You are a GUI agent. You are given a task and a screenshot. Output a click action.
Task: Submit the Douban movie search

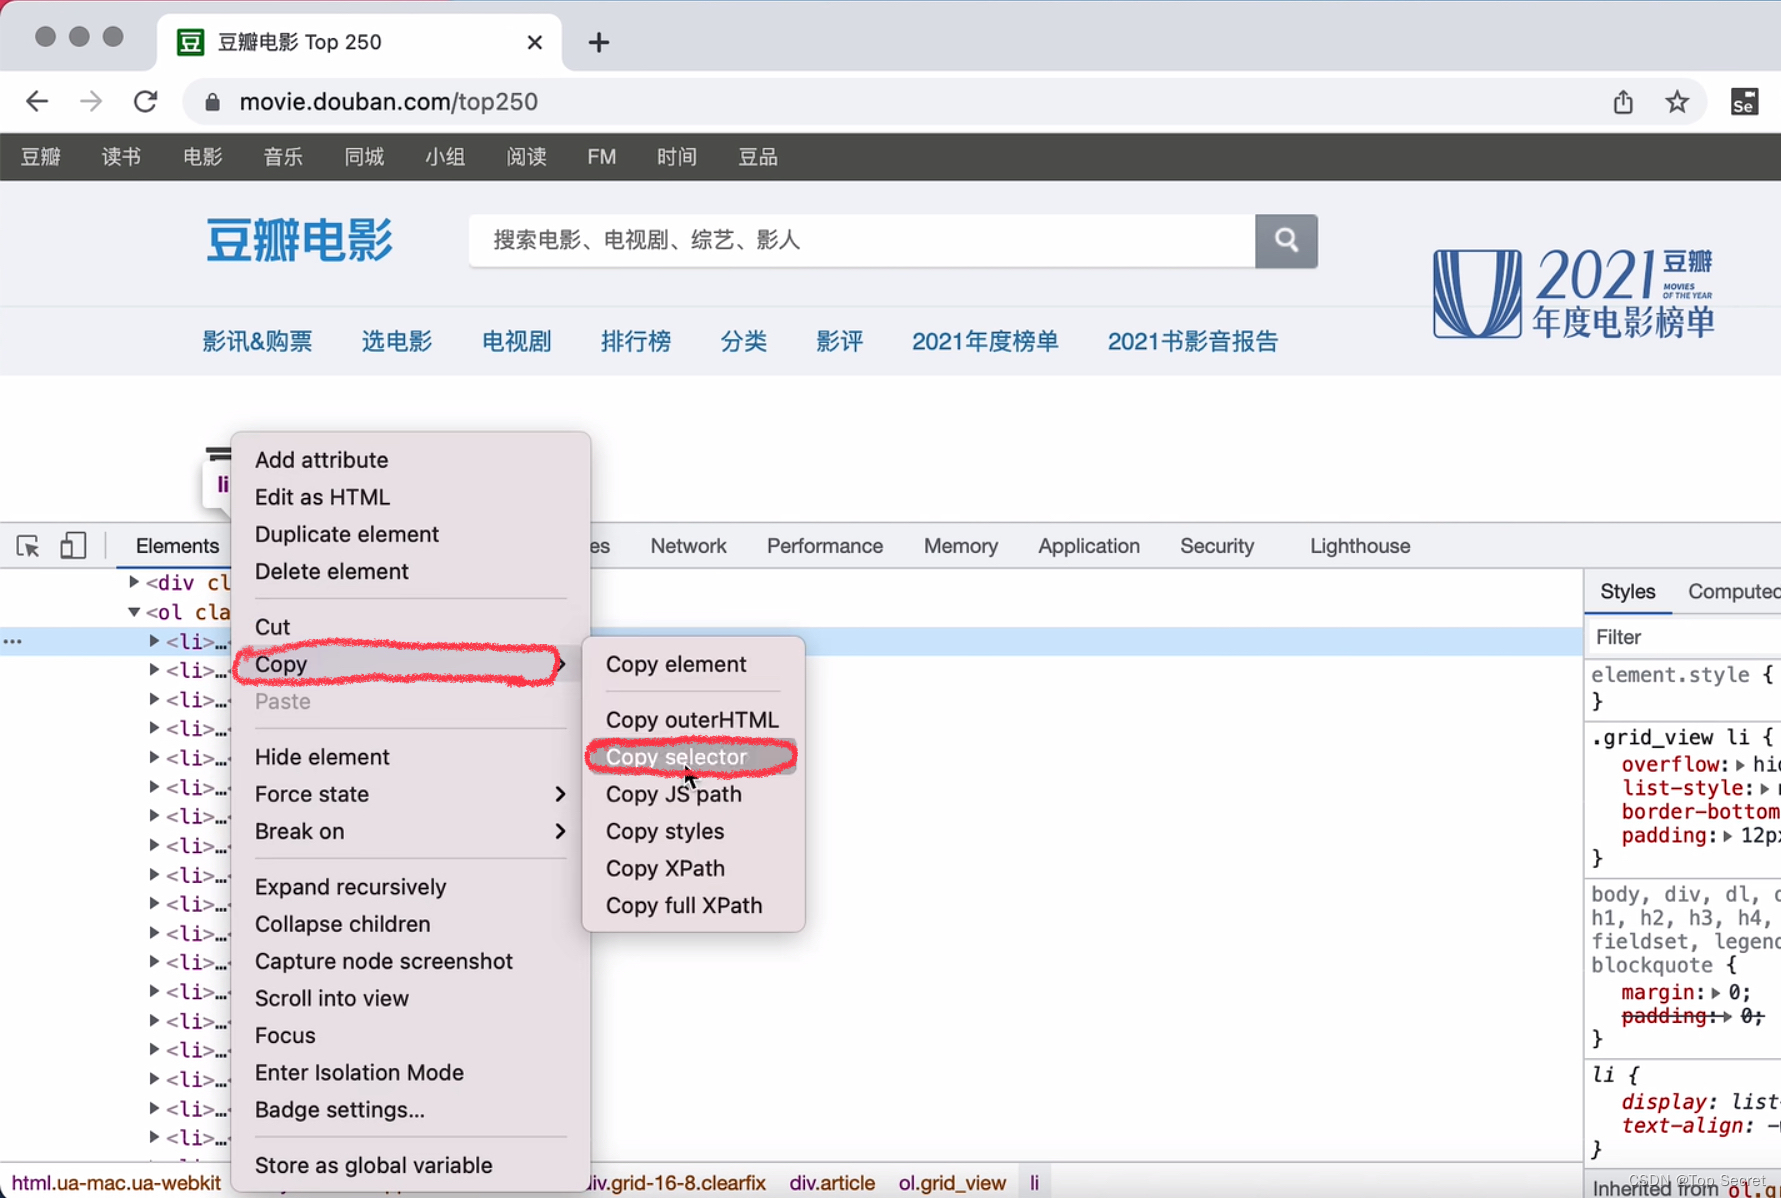[1286, 240]
